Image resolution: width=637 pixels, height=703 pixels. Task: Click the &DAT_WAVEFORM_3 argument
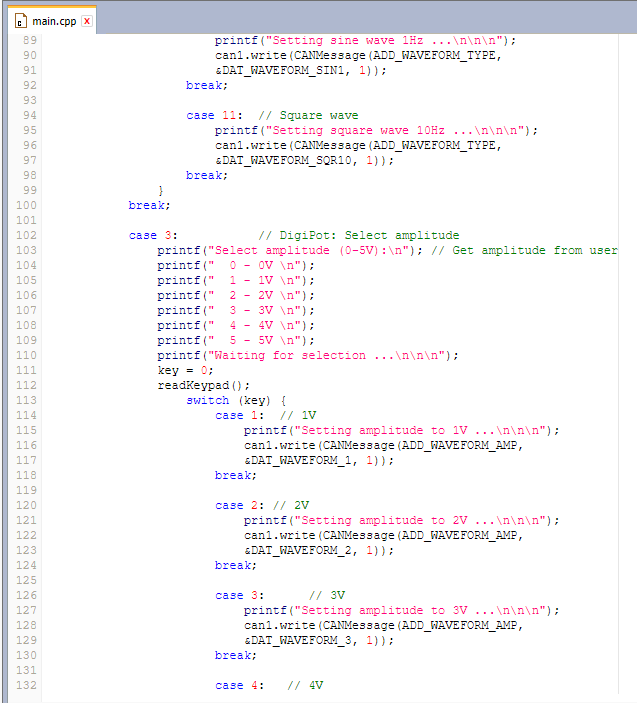301,640
